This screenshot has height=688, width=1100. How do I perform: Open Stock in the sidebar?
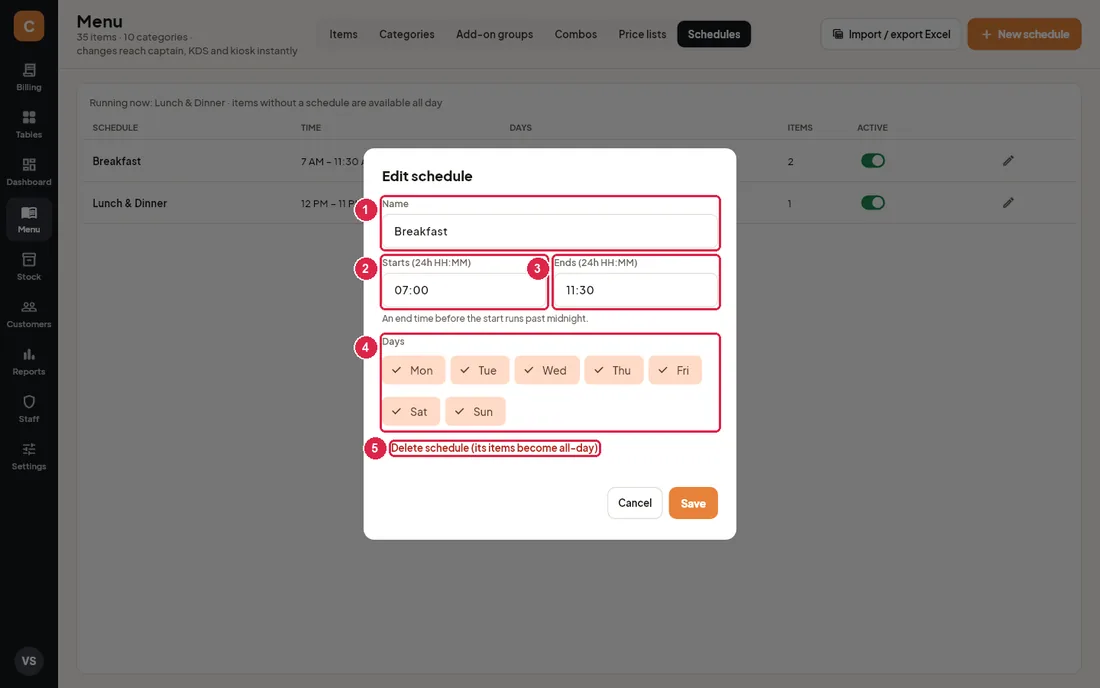(x=29, y=267)
